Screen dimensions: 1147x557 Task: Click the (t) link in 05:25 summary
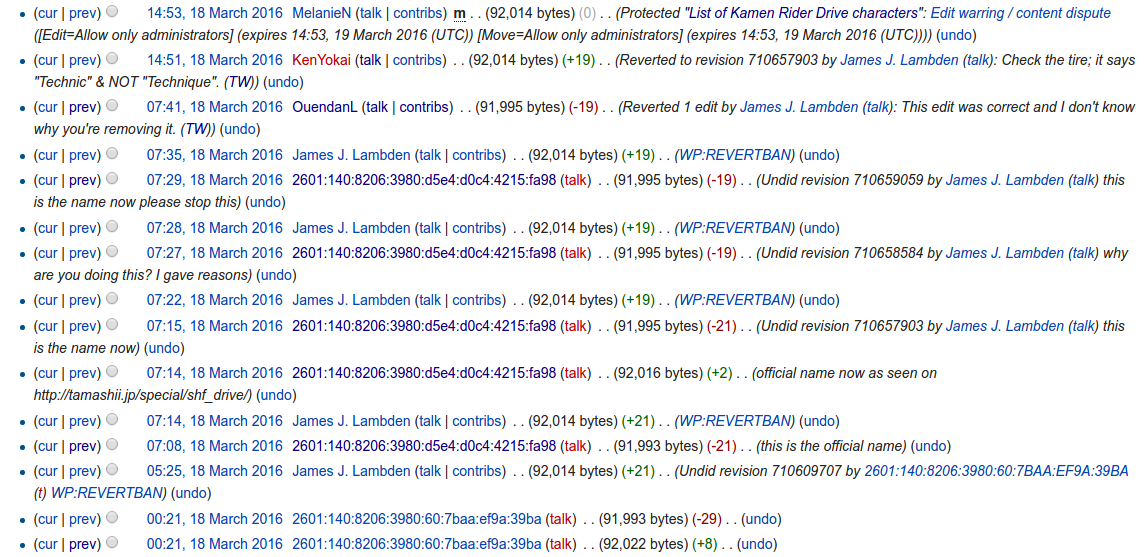40,493
